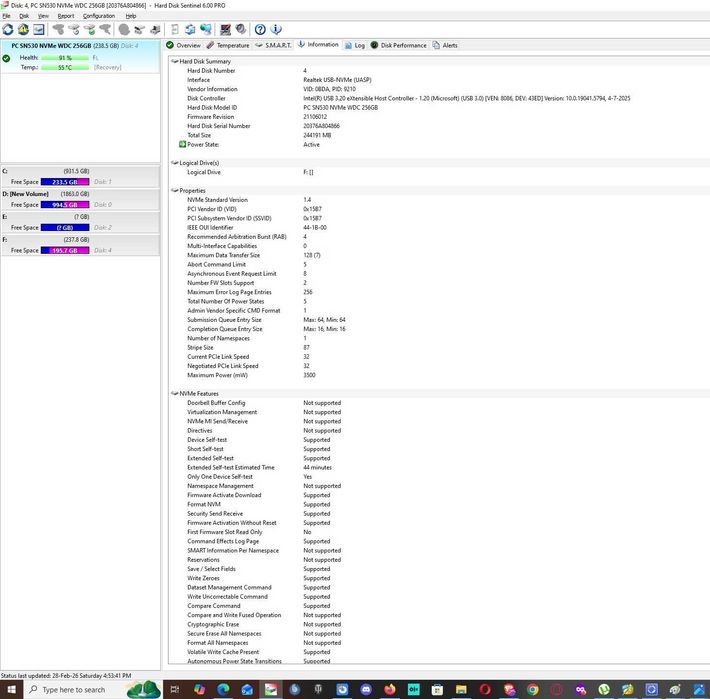Viewport: 710px width, 699px height.
Task: Select the D: [New Volume] drive panel
Action: tap(80, 199)
